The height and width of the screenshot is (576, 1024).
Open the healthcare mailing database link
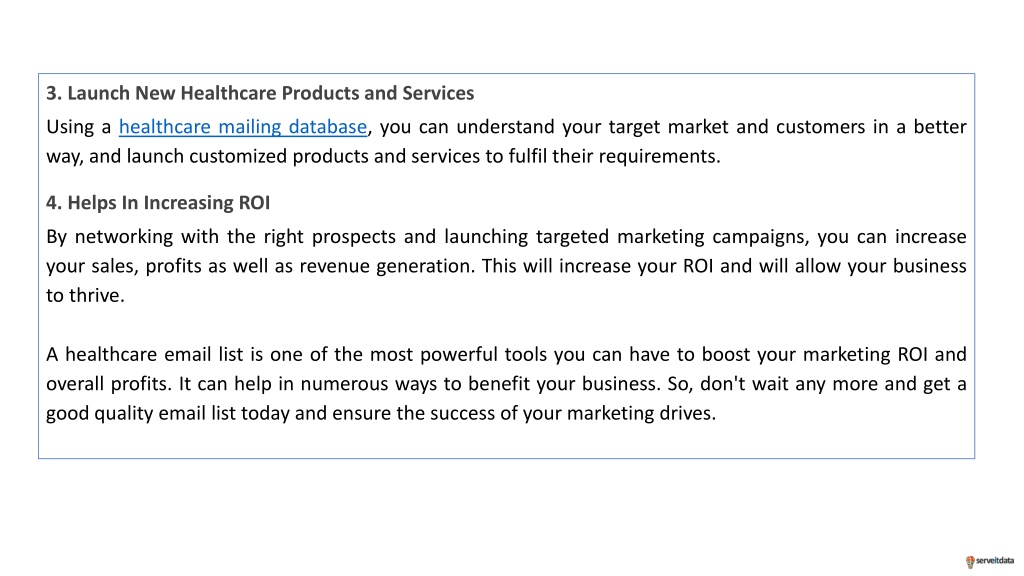243,127
